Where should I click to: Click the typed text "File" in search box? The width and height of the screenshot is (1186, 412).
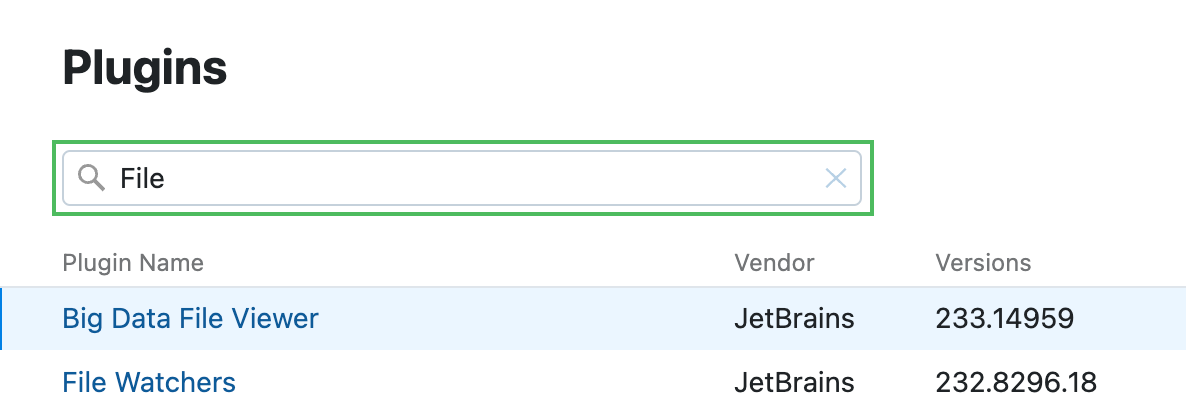pyautogui.click(x=142, y=179)
